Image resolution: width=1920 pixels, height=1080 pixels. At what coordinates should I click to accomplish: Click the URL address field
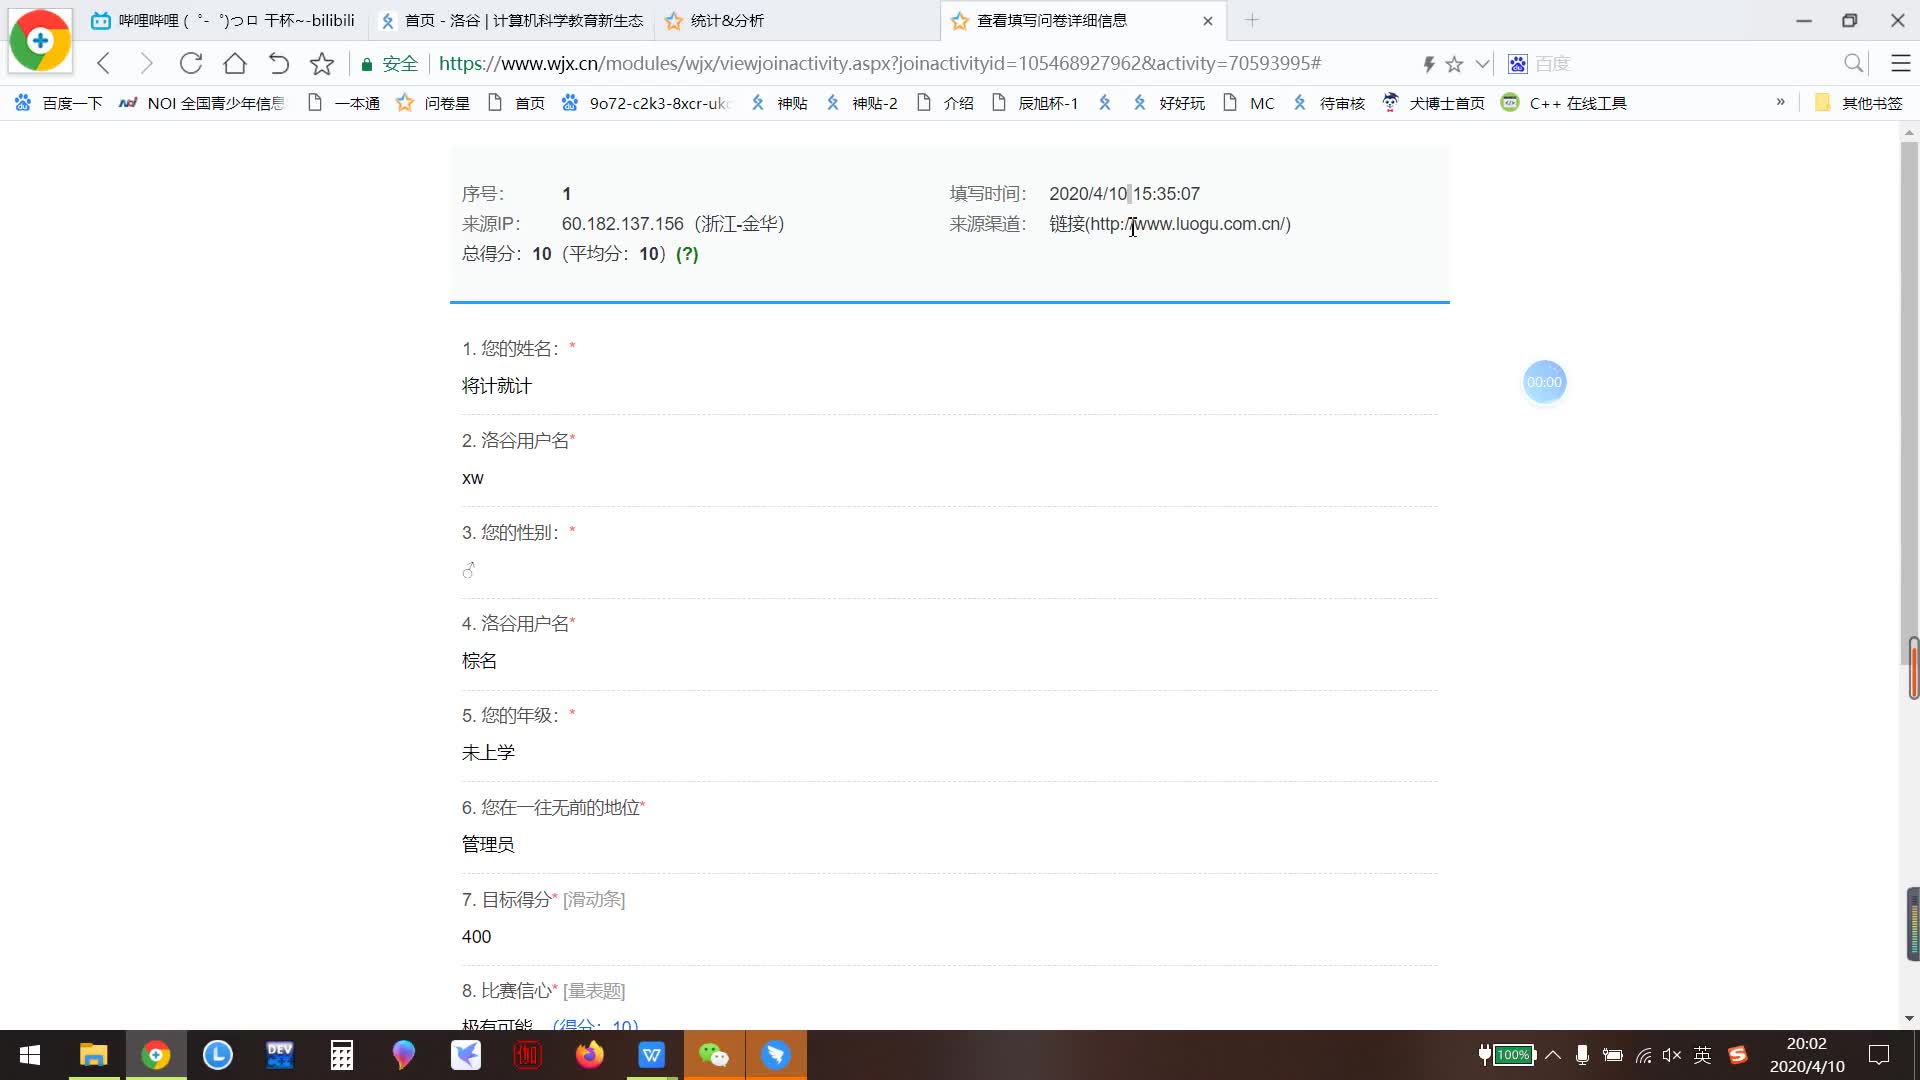click(880, 64)
